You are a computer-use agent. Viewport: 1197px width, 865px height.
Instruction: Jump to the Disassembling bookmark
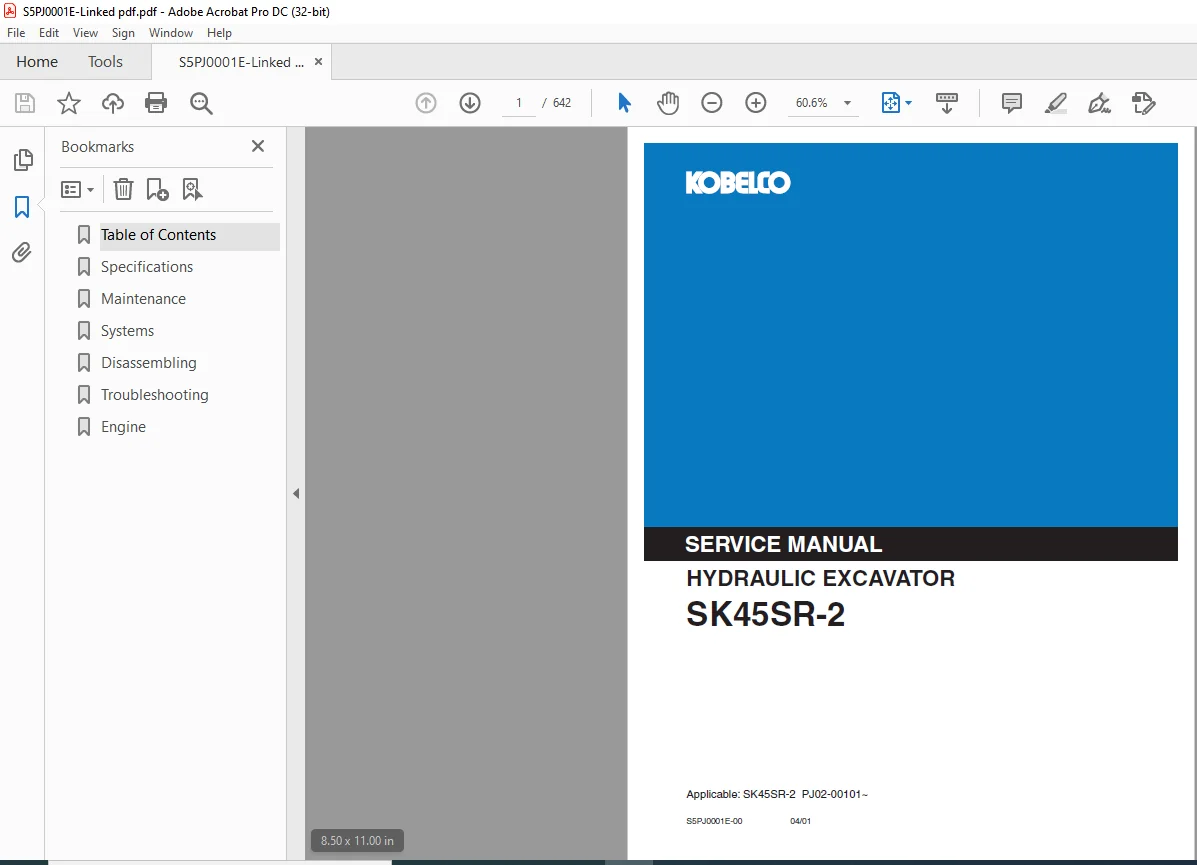(148, 363)
